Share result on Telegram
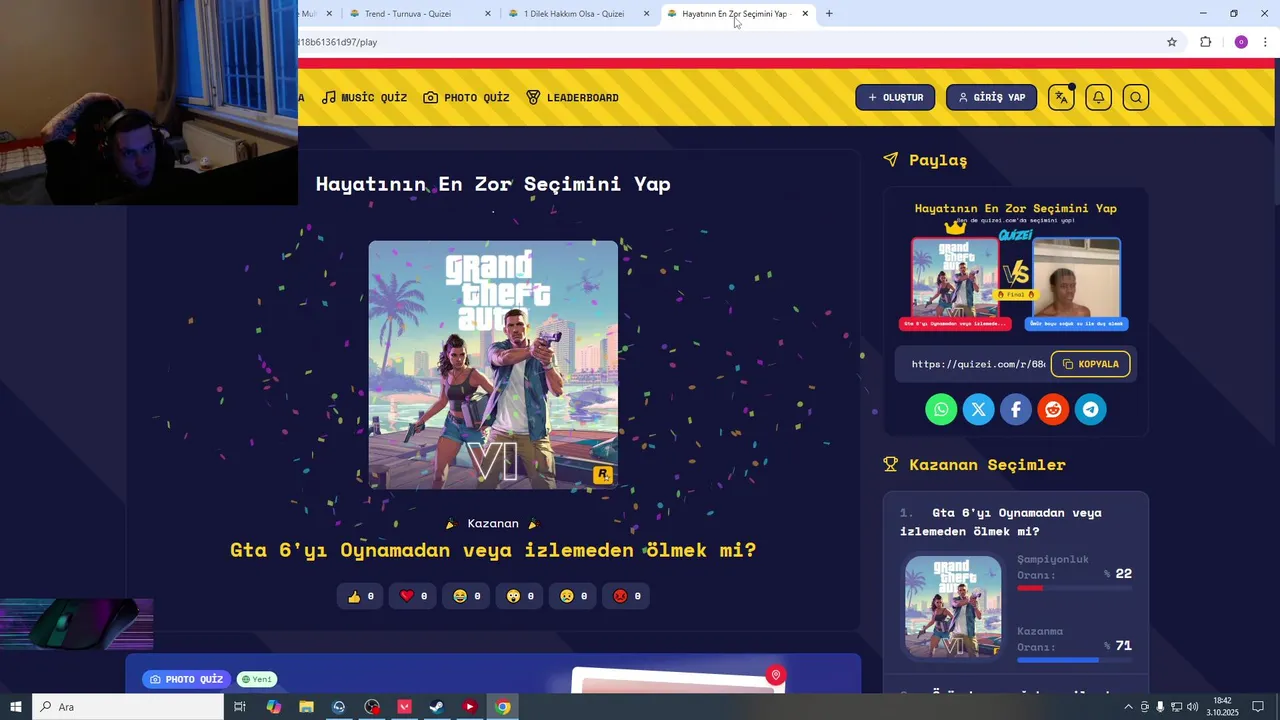This screenshot has height=720, width=1280. point(1091,409)
